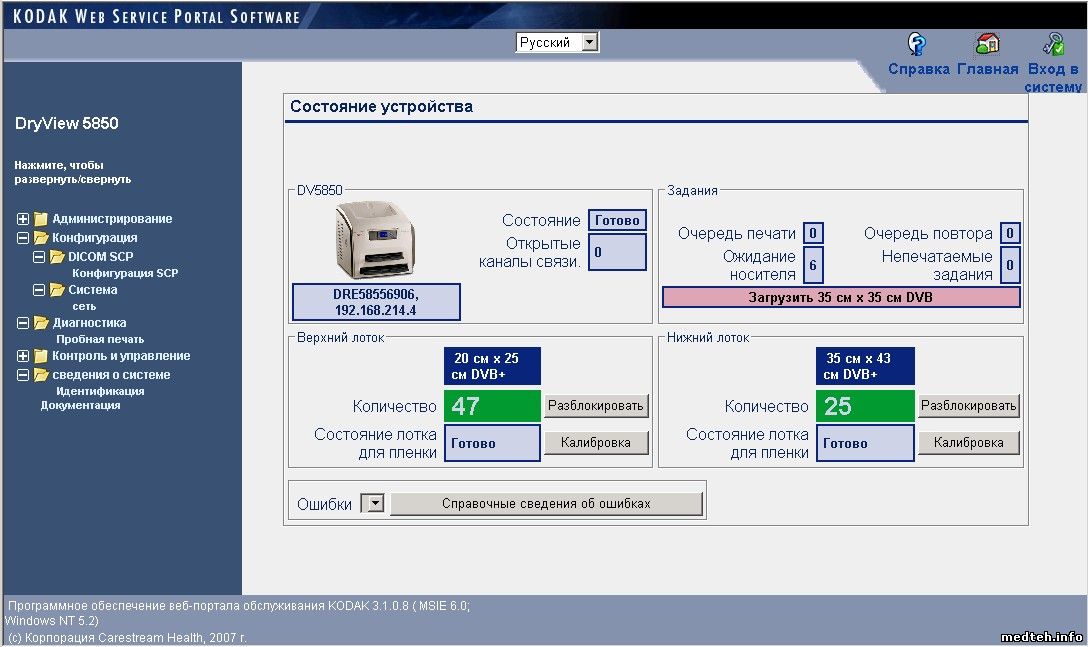This screenshot has width=1088, height=647.
Task: Collapse the сведения о системе node
Action: click(x=24, y=375)
